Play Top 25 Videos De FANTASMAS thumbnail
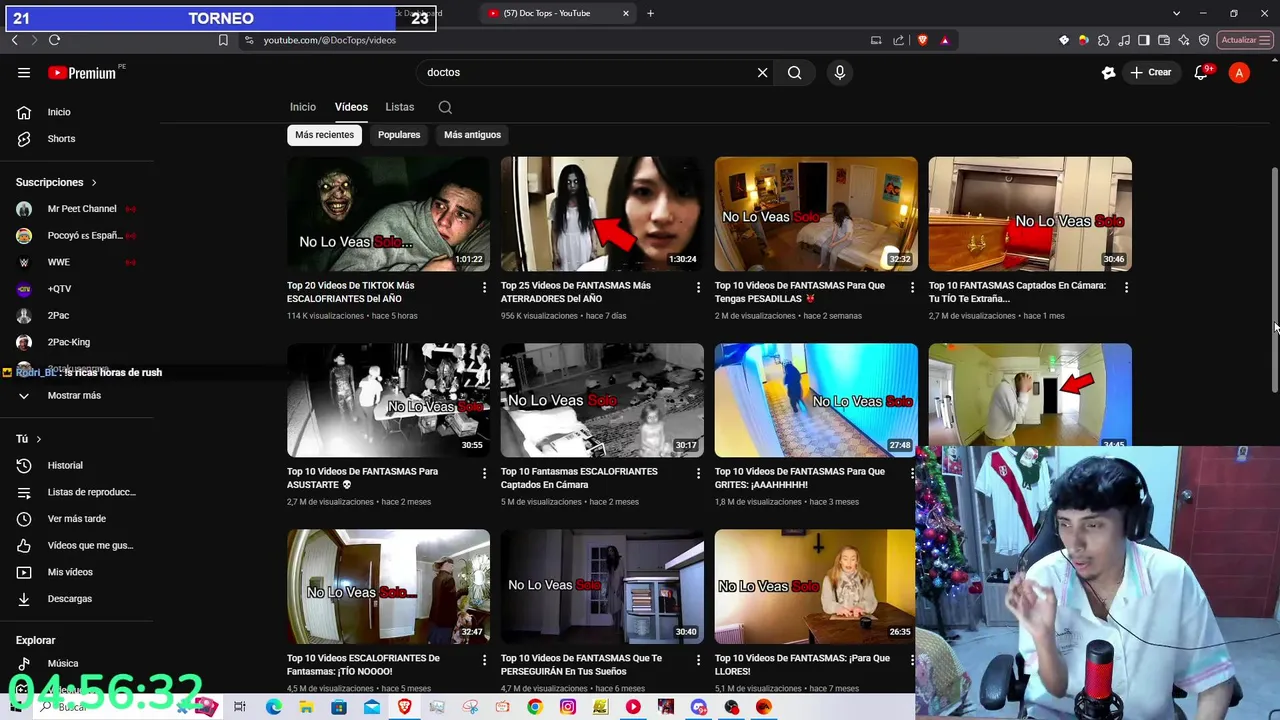Viewport: 1280px width, 720px height. point(602,214)
